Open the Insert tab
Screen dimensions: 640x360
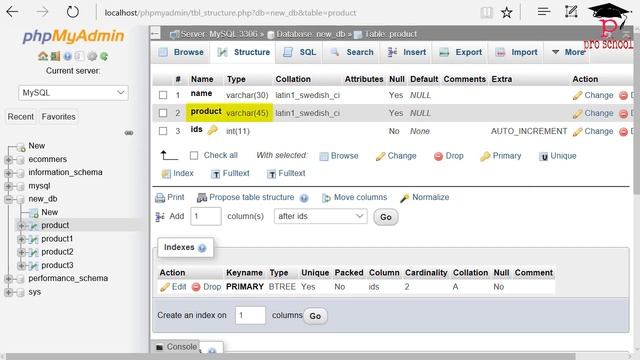tap(407, 52)
